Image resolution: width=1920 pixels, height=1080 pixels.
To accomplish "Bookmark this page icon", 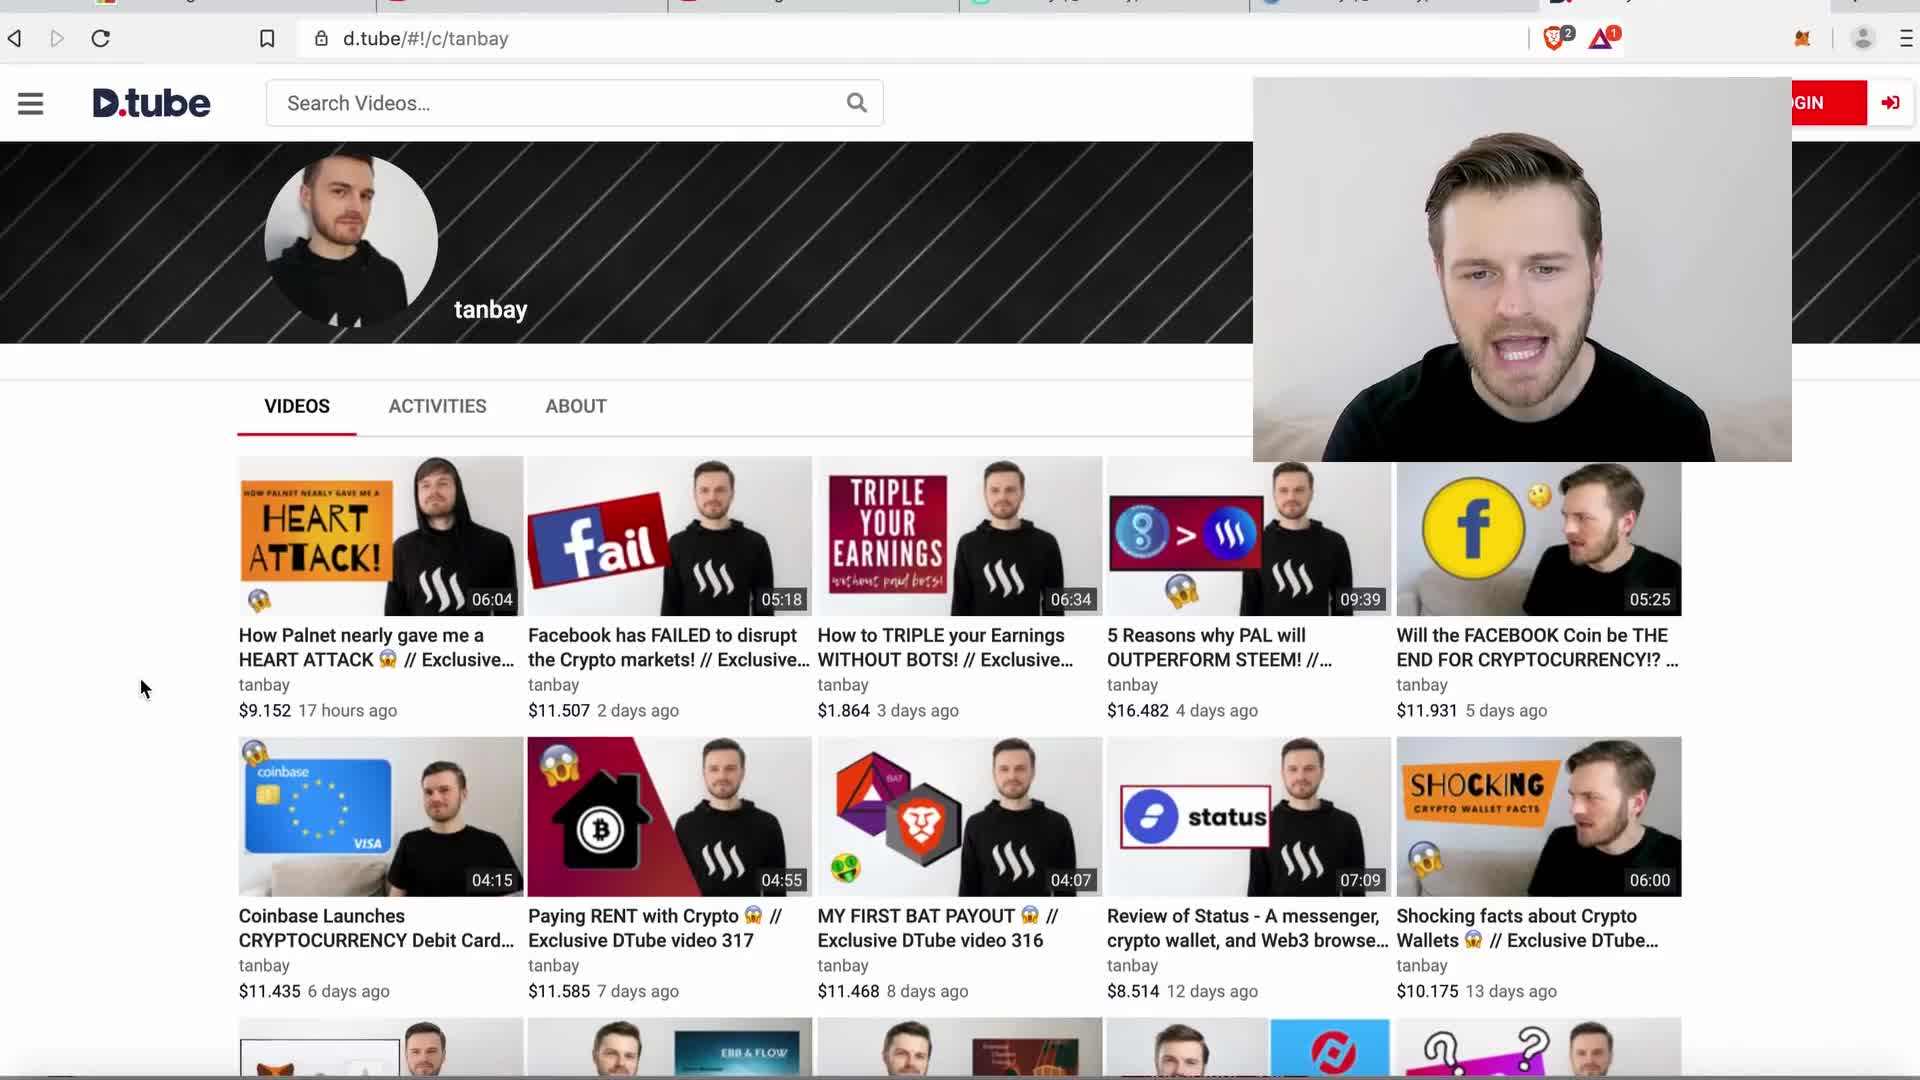I will click(267, 38).
